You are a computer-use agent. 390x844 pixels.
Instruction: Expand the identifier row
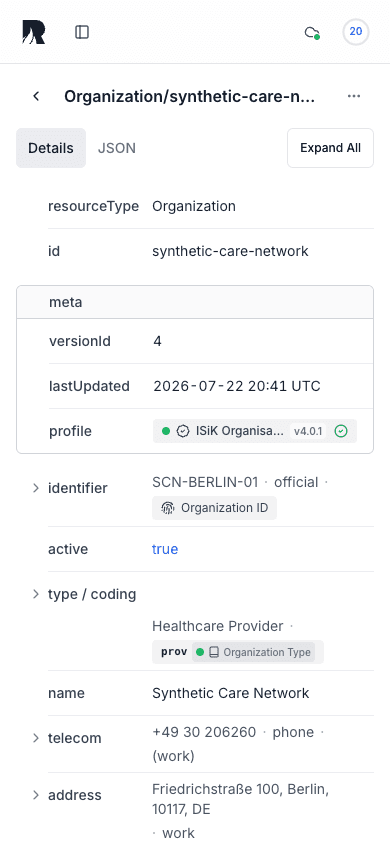[x=36, y=488]
